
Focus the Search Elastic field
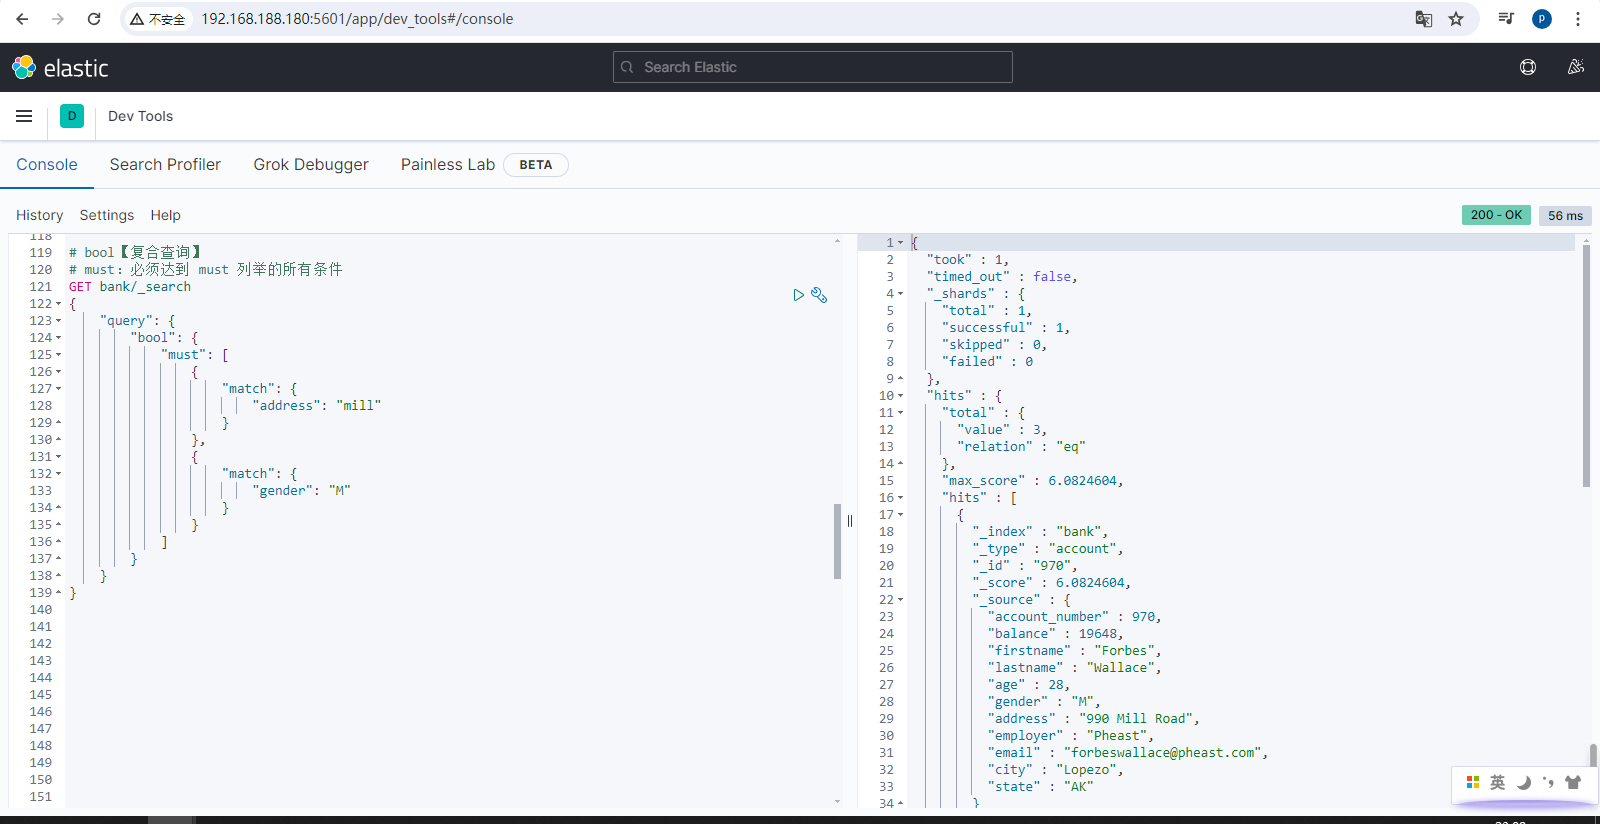(x=813, y=67)
